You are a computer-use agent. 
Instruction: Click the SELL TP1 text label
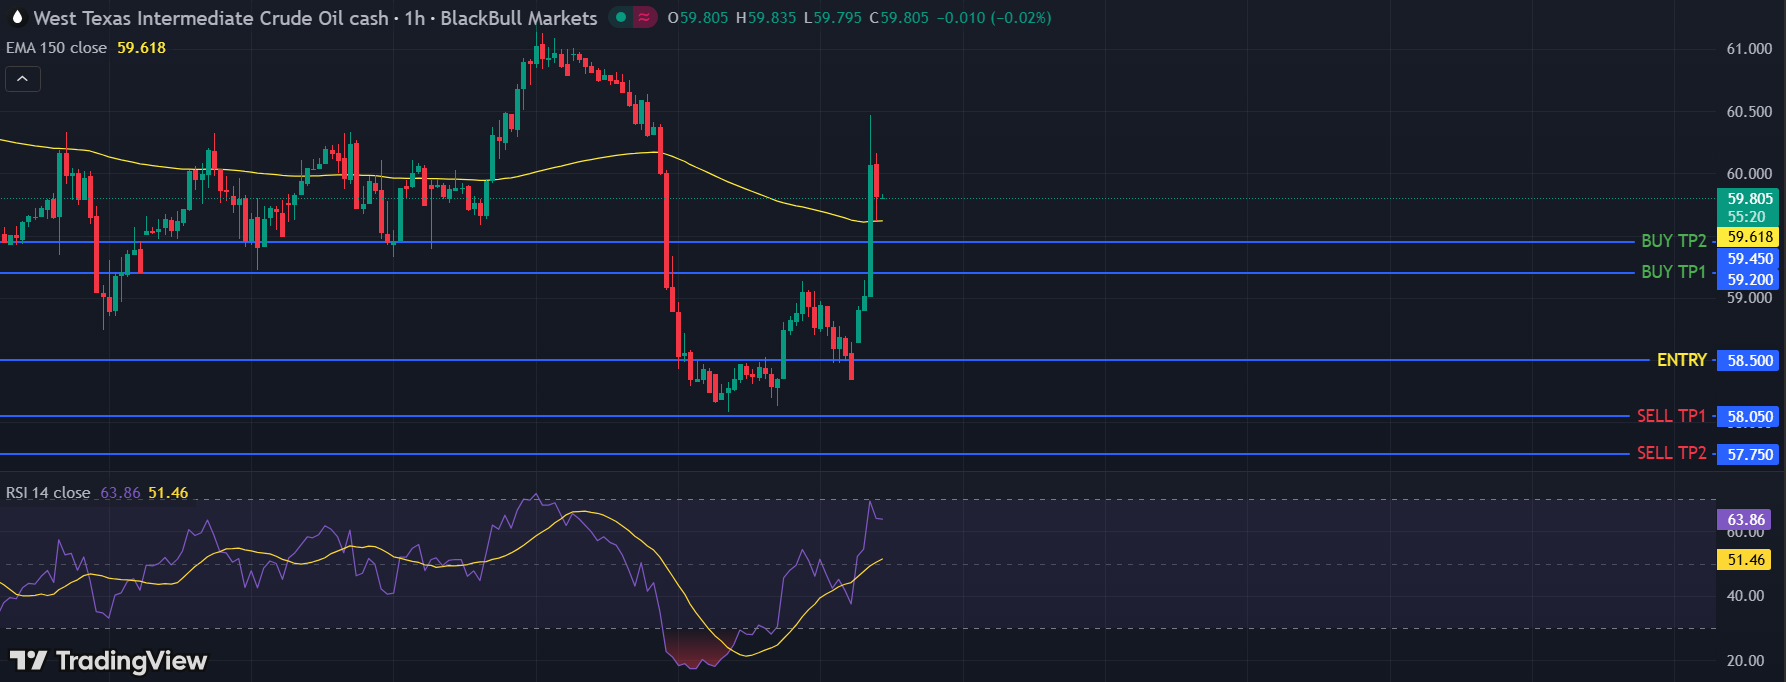[x=1671, y=416]
